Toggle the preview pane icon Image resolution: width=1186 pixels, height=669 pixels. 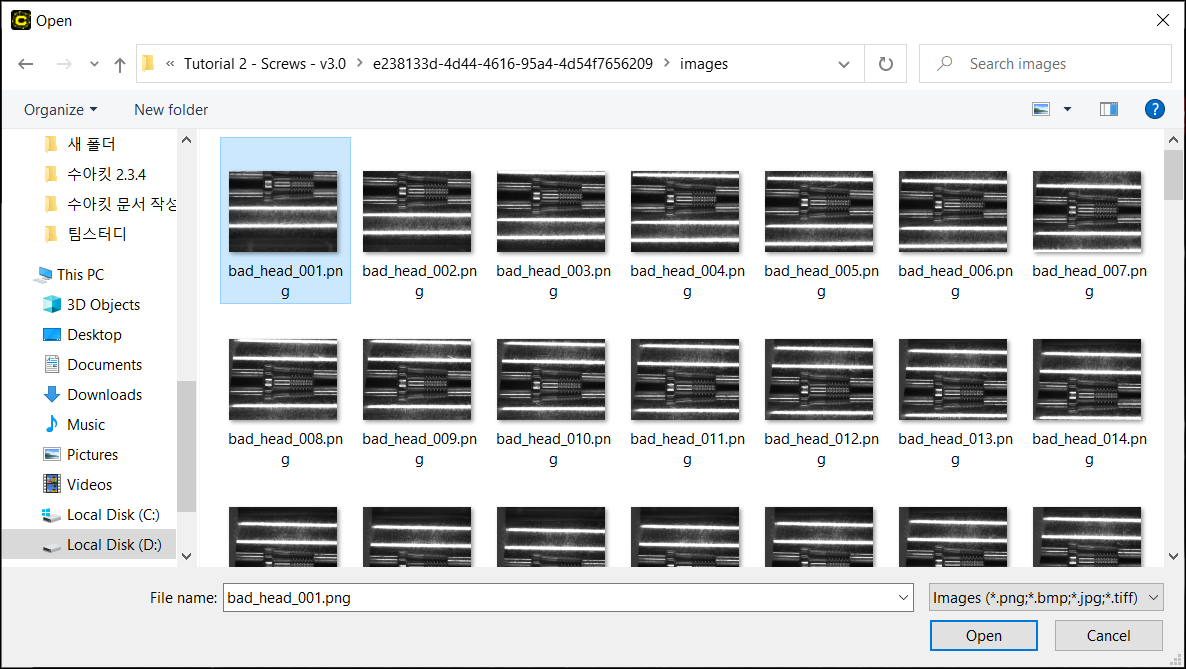[x=1108, y=109]
